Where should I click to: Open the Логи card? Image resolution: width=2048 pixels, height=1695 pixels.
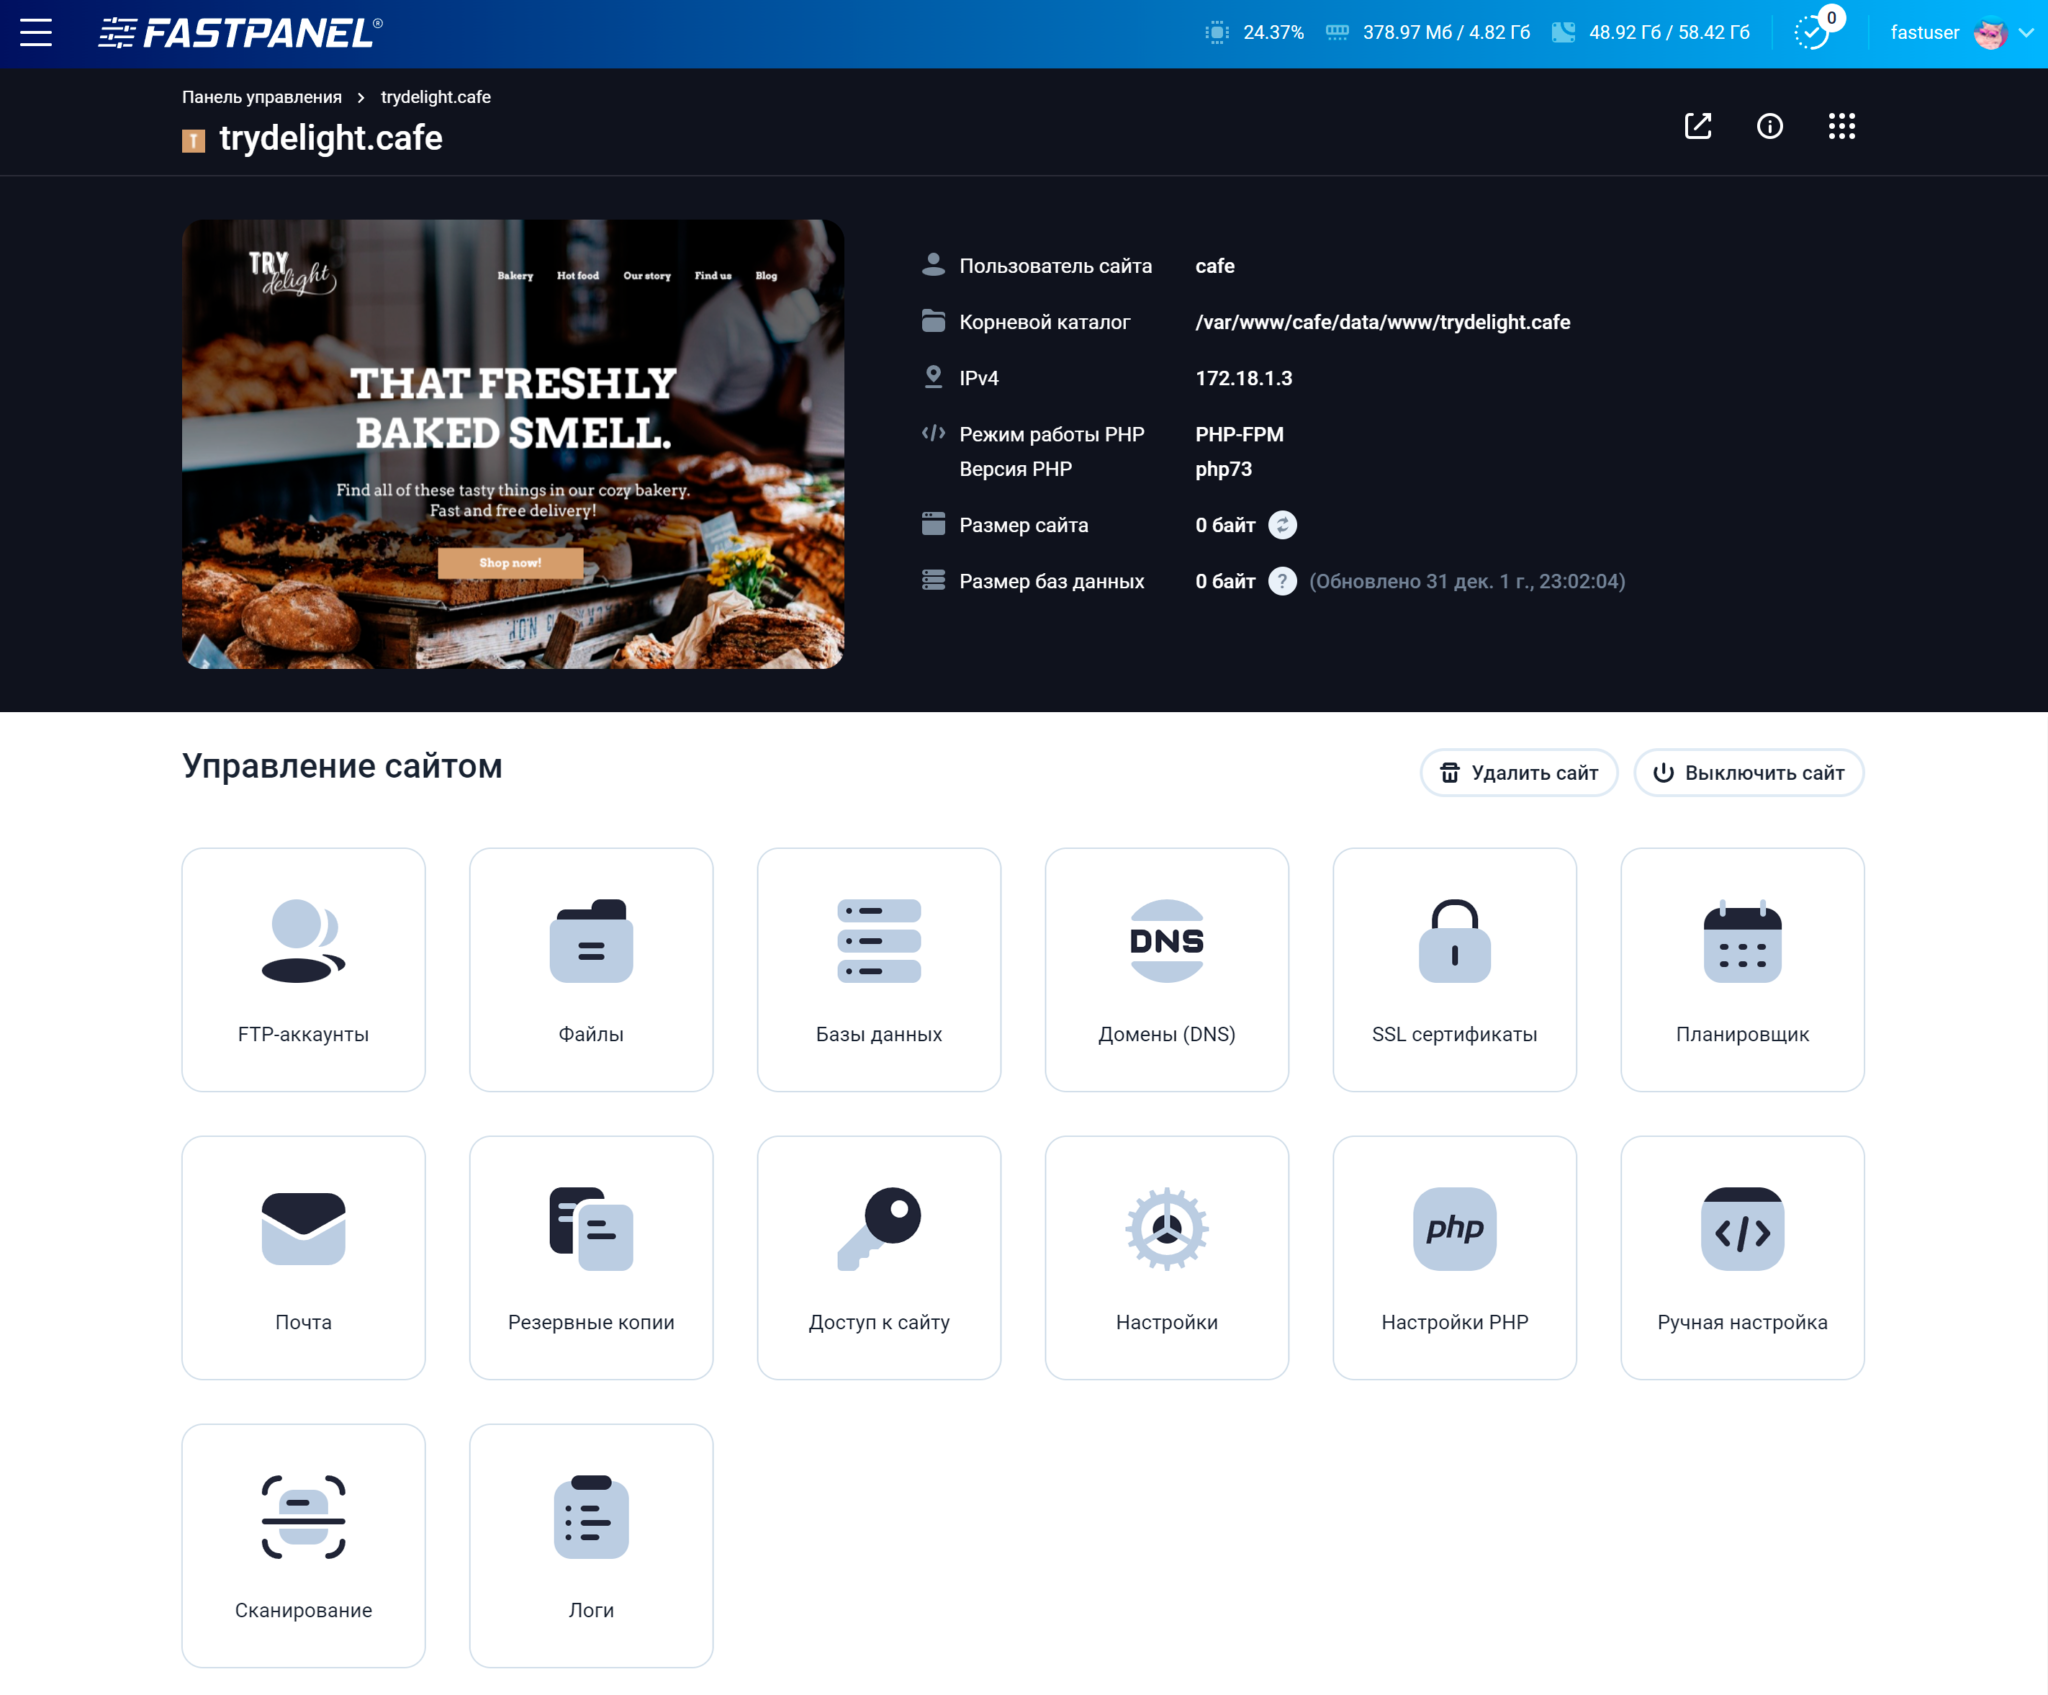click(591, 1545)
